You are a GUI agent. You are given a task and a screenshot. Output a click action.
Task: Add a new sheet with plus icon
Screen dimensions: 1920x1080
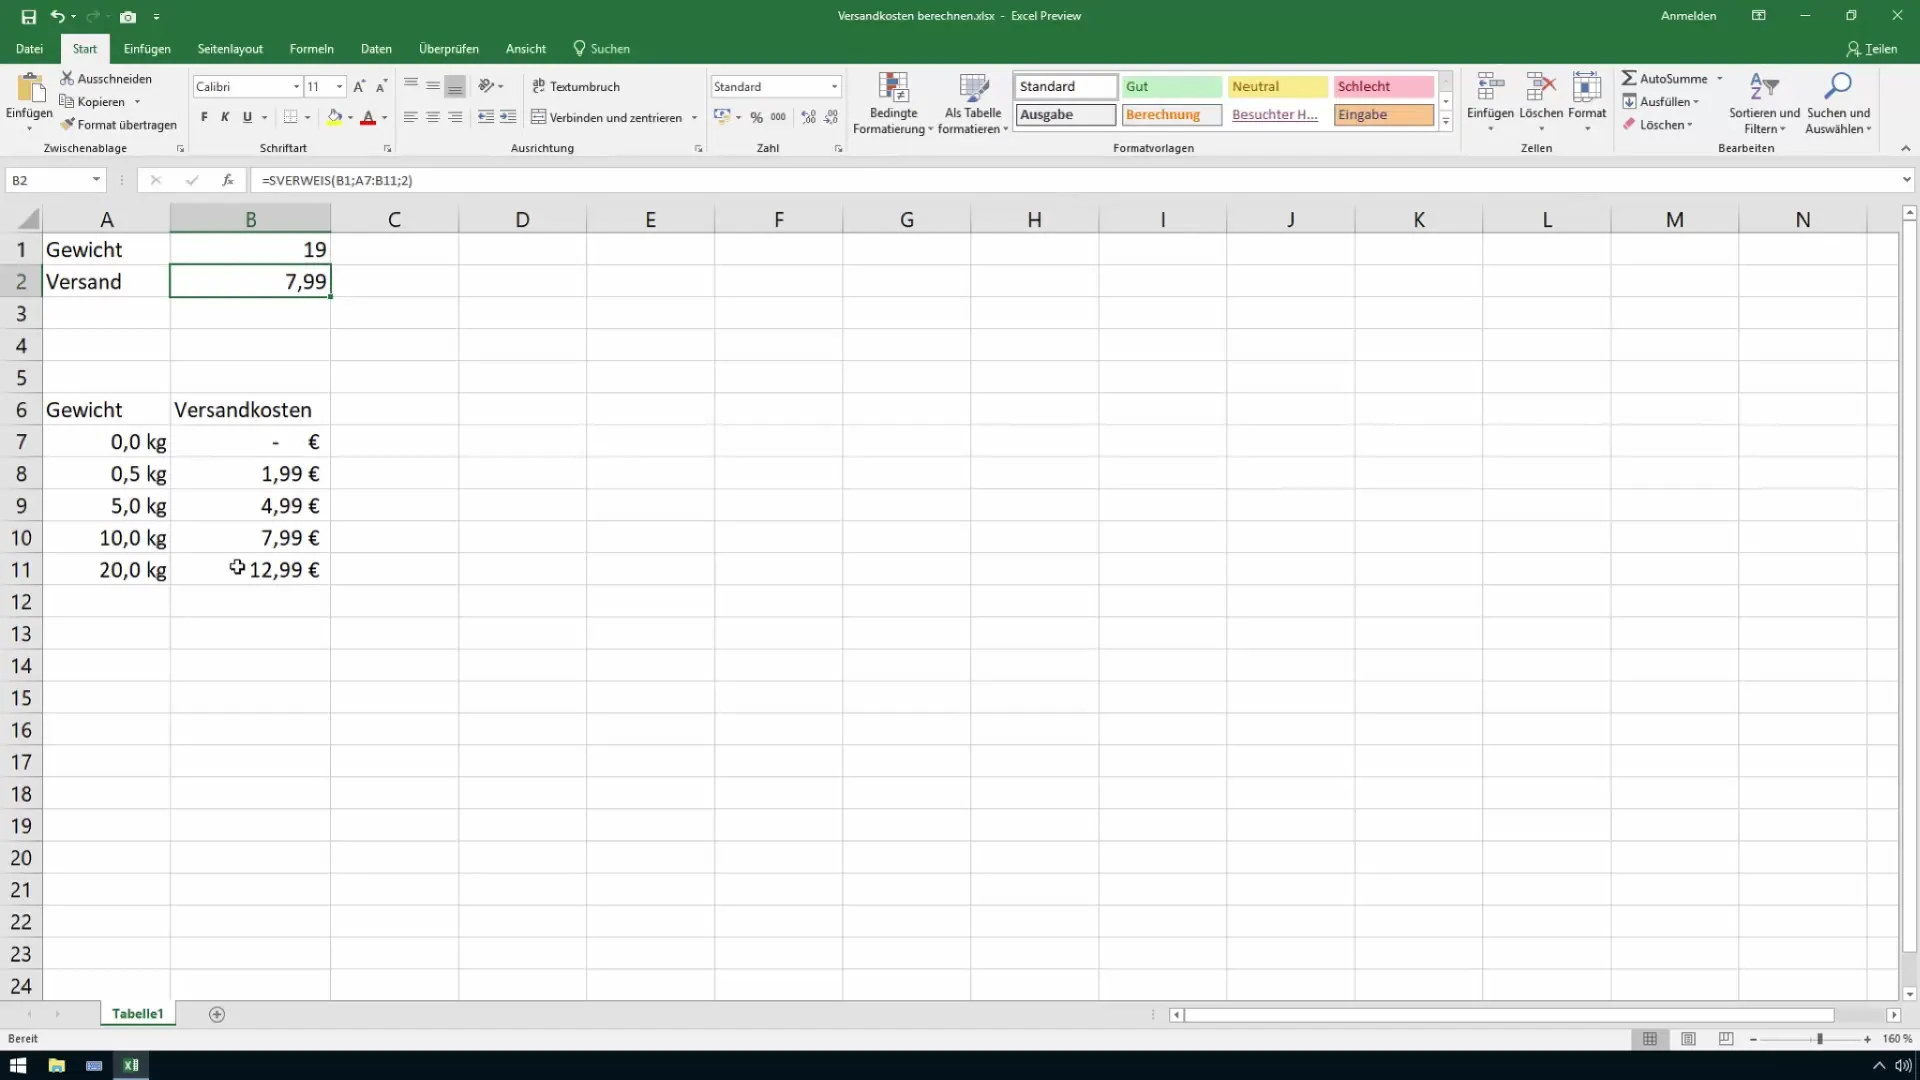pyautogui.click(x=217, y=1014)
